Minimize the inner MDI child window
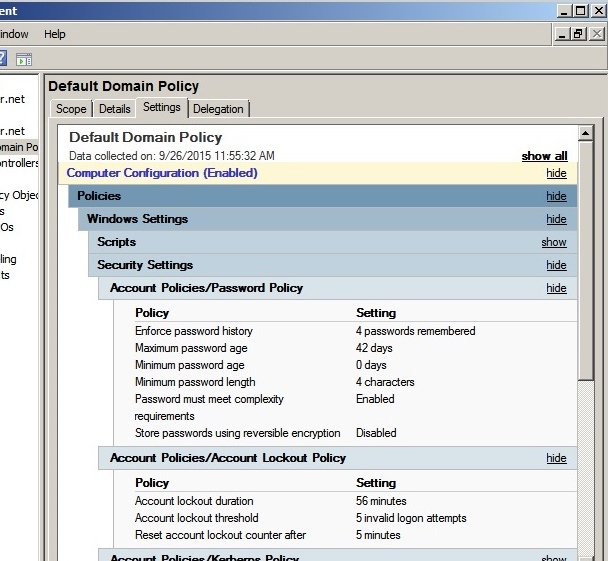 (x=561, y=34)
